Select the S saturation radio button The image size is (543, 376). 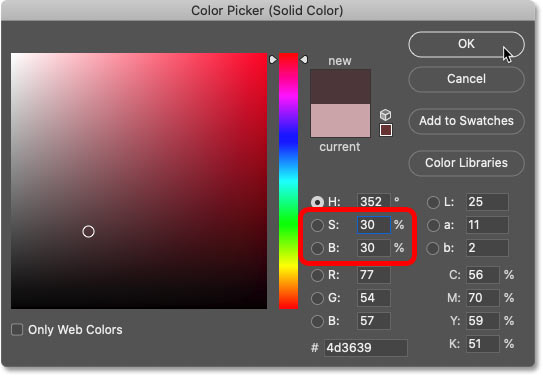(317, 225)
